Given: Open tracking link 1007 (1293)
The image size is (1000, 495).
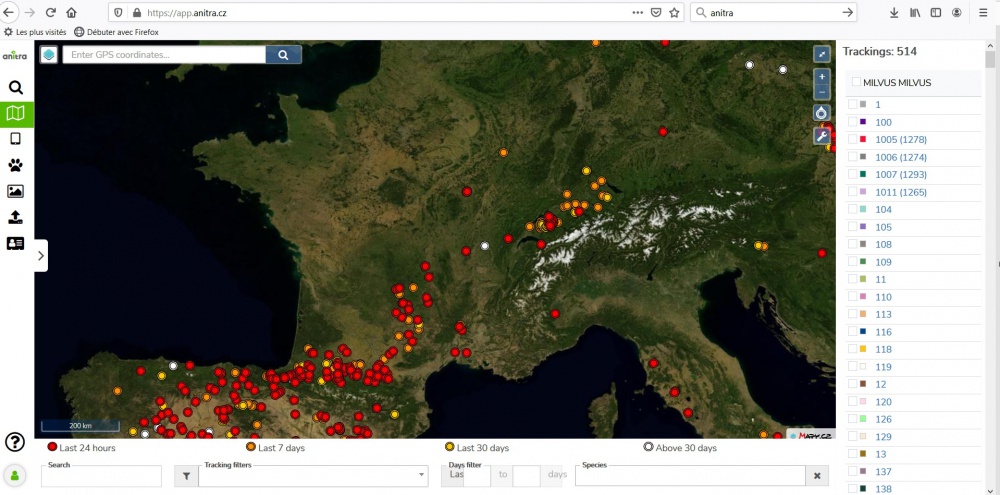Looking at the screenshot, I should coord(900,175).
